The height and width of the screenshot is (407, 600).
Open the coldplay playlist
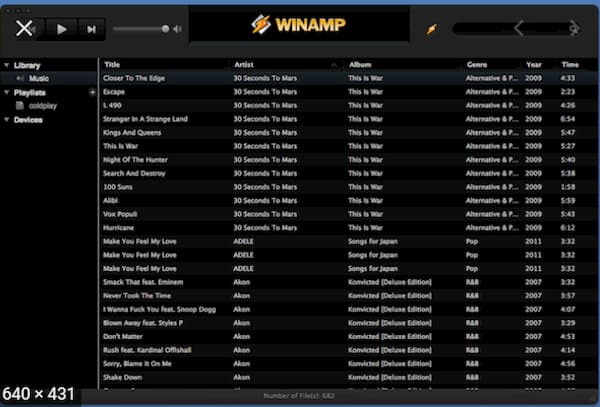click(x=43, y=106)
